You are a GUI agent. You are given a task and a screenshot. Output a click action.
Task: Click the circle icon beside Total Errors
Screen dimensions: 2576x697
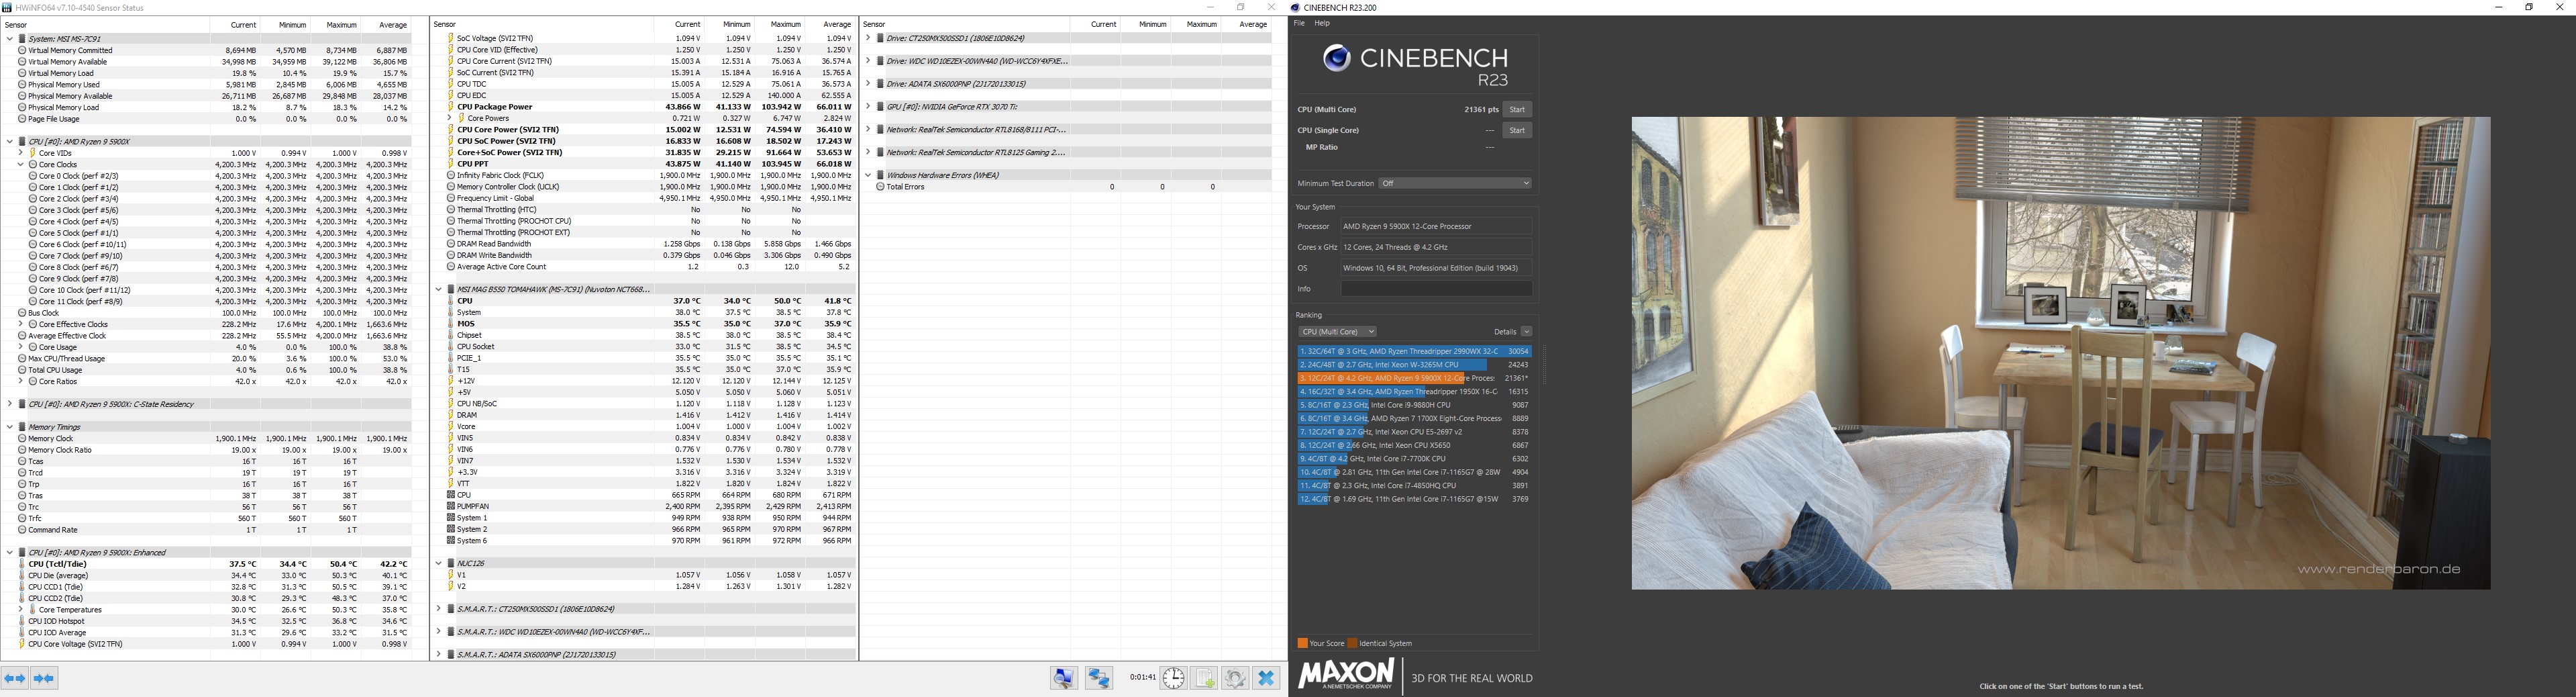point(880,187)
